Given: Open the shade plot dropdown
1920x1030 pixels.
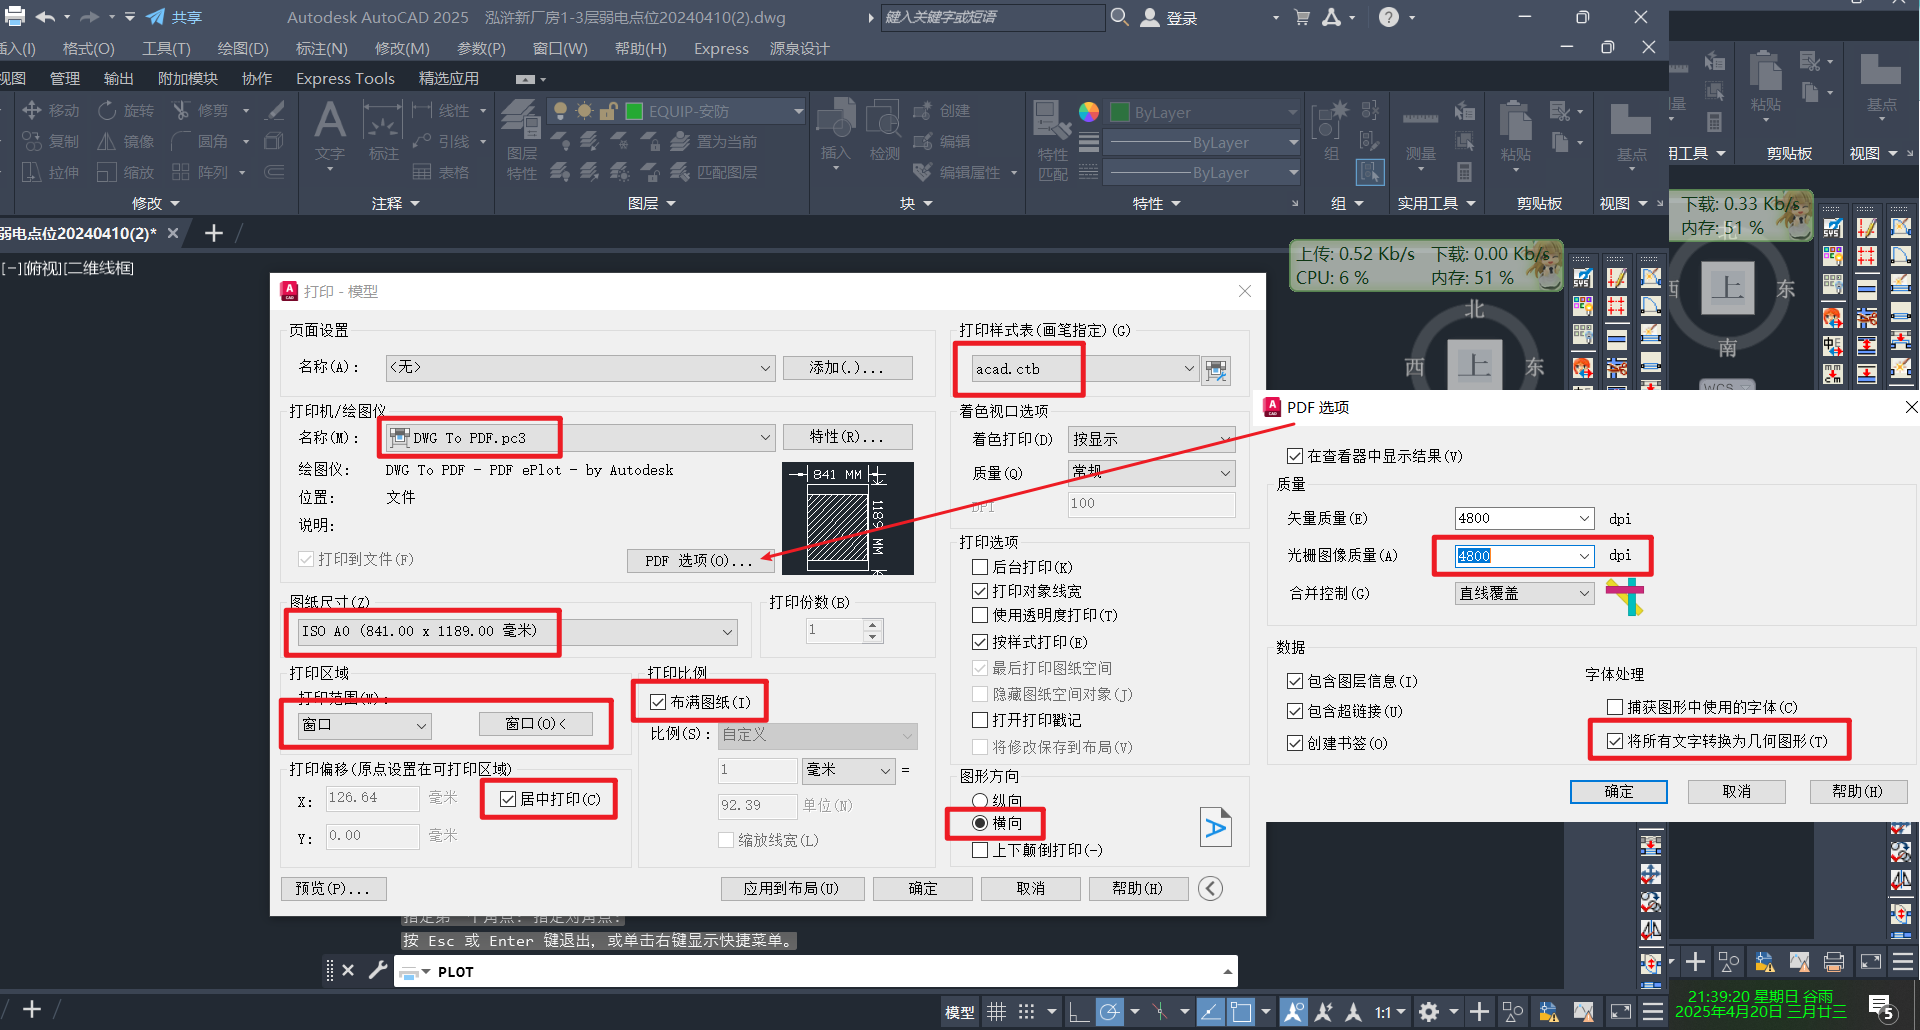Looking at the screenshot, I should [1152, 439].
